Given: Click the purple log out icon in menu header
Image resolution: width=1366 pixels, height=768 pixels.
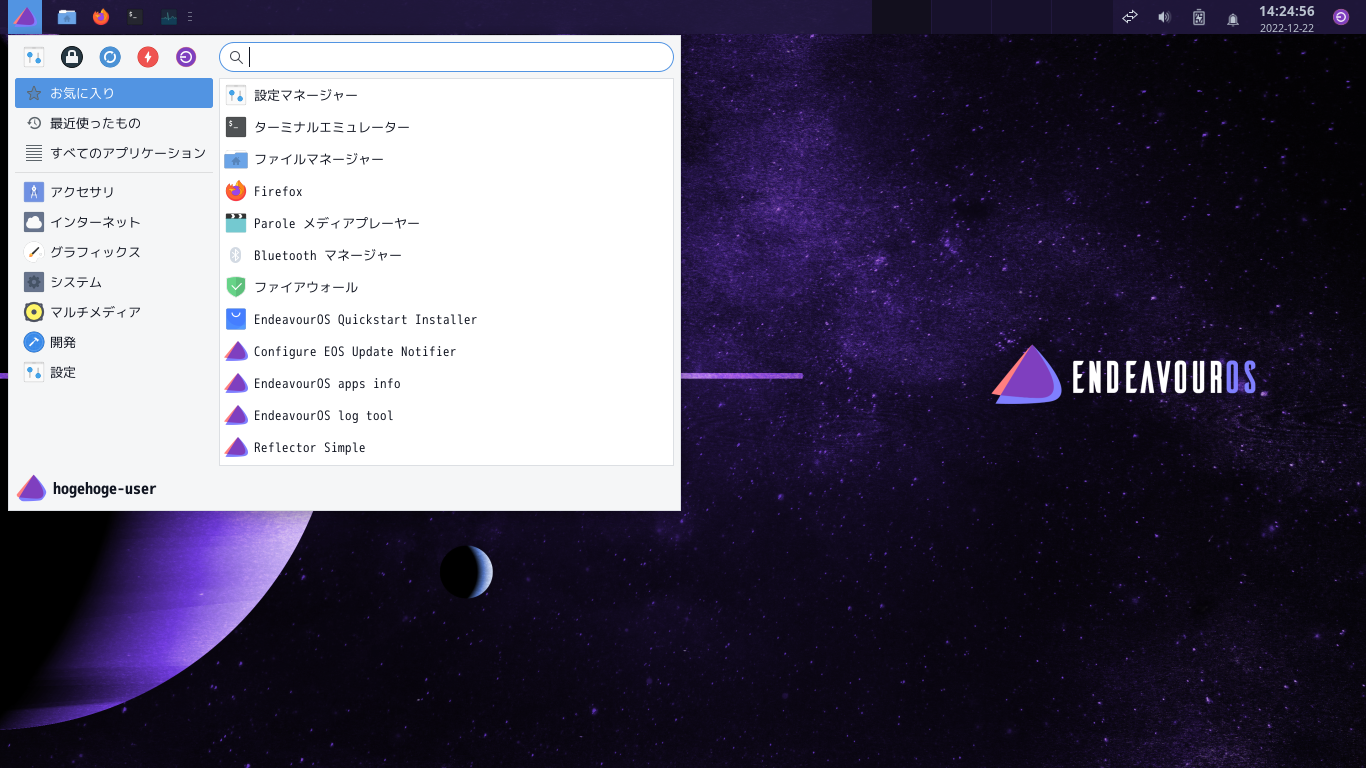Looking at the screenshot, I should 186,57.
